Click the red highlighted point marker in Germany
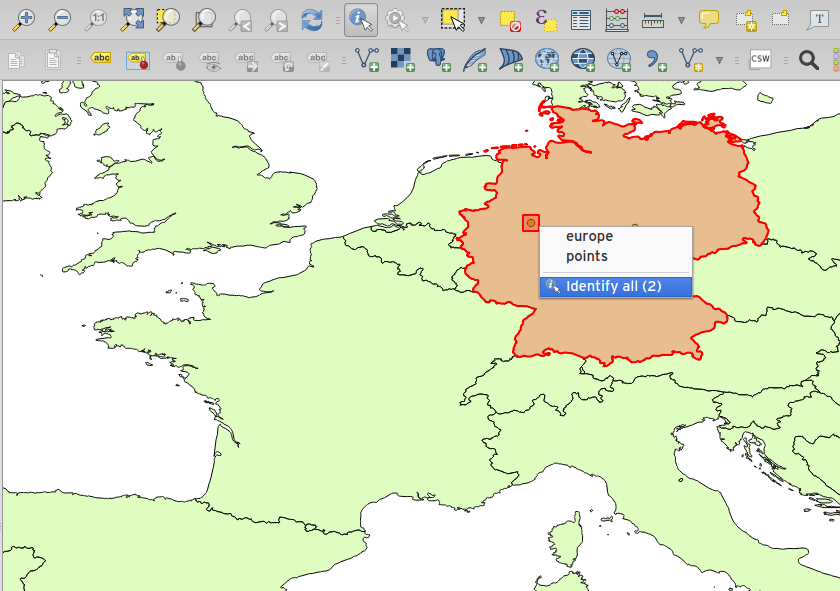Viewport: 840px width, 591px height. 530,223
